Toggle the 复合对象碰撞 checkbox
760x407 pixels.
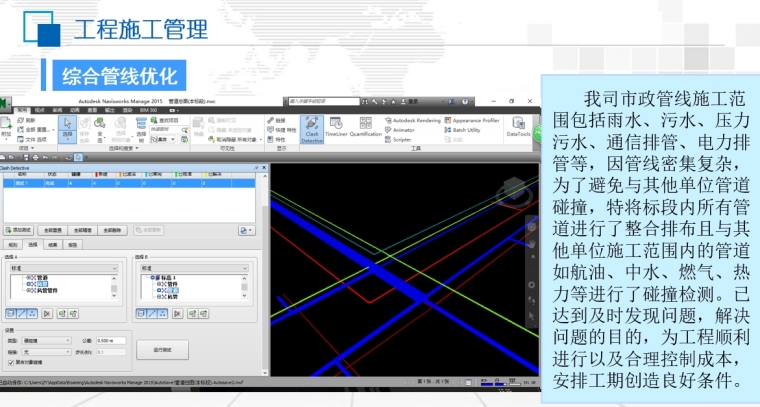point(9,362)
